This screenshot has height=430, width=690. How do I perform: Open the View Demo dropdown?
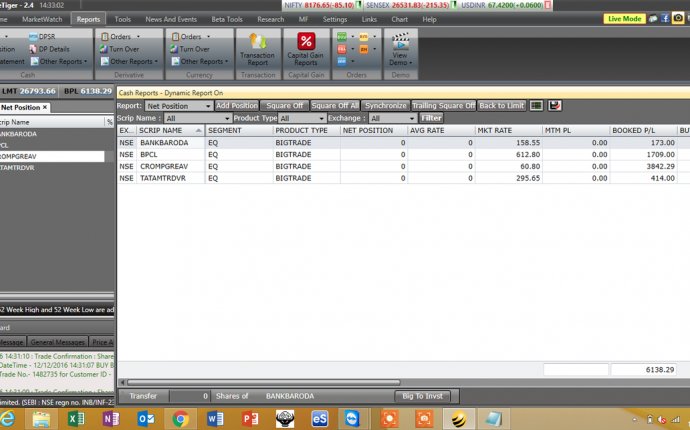[400, 49]
